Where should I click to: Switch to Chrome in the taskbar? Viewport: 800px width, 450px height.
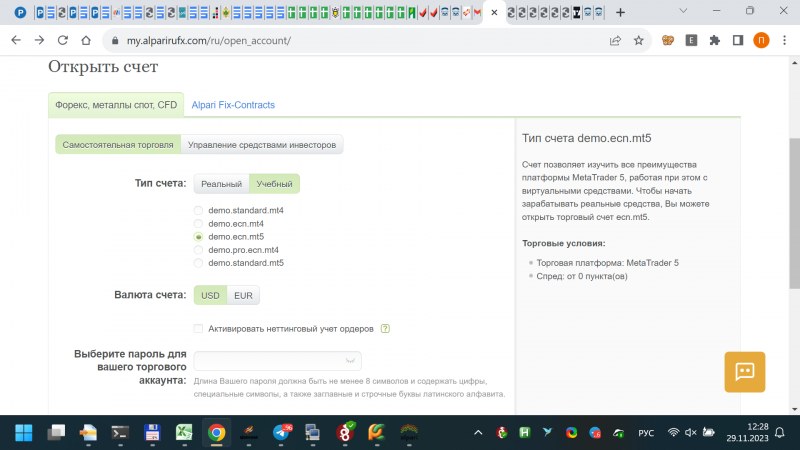[x=216, y=433]
